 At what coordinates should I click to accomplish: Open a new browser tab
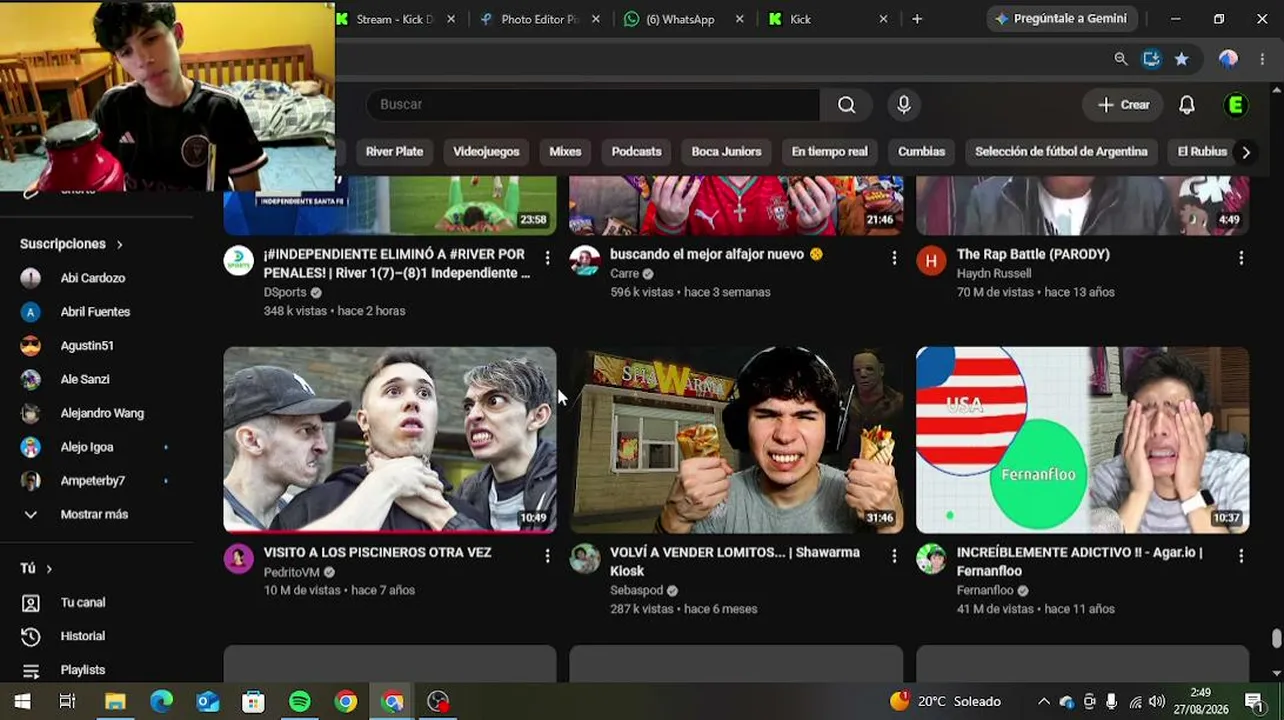coord(917,19)
